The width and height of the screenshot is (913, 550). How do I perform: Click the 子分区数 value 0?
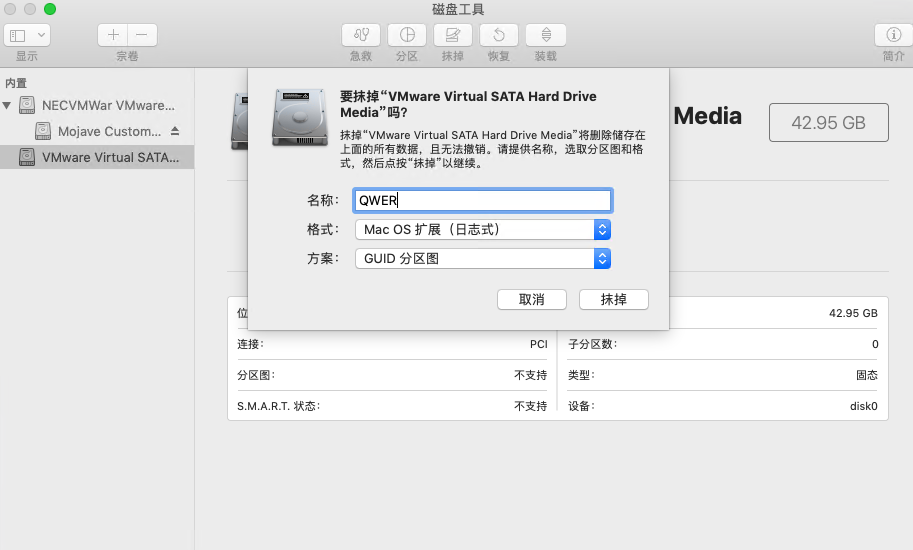click(875, 344)
